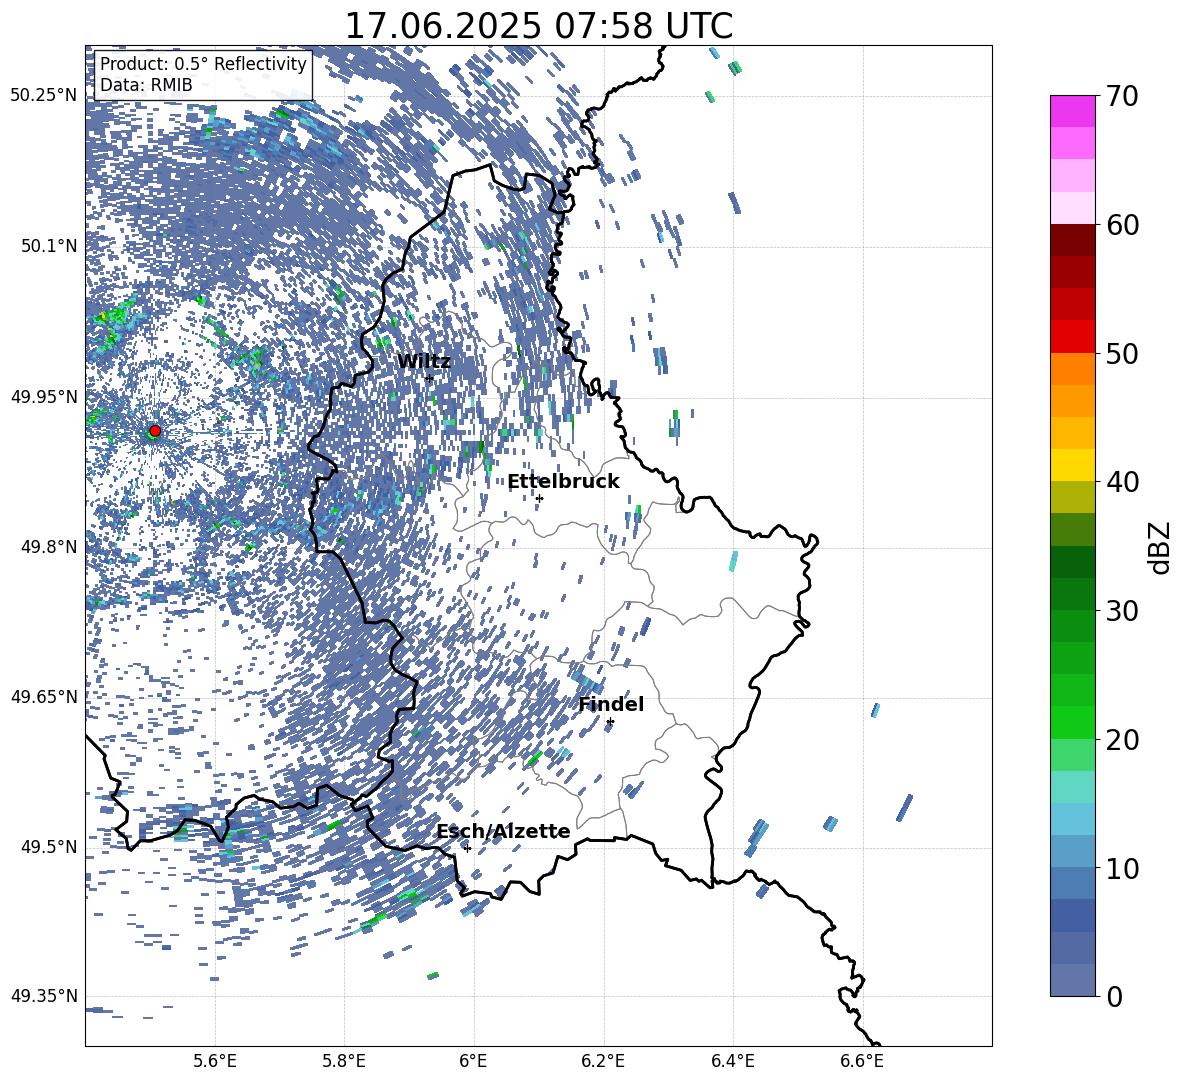Click the 5.8°E longitude tick label
The height and width of the screenshot is (1081, 1184).
pyautogui.click(x=344, y=1061)
